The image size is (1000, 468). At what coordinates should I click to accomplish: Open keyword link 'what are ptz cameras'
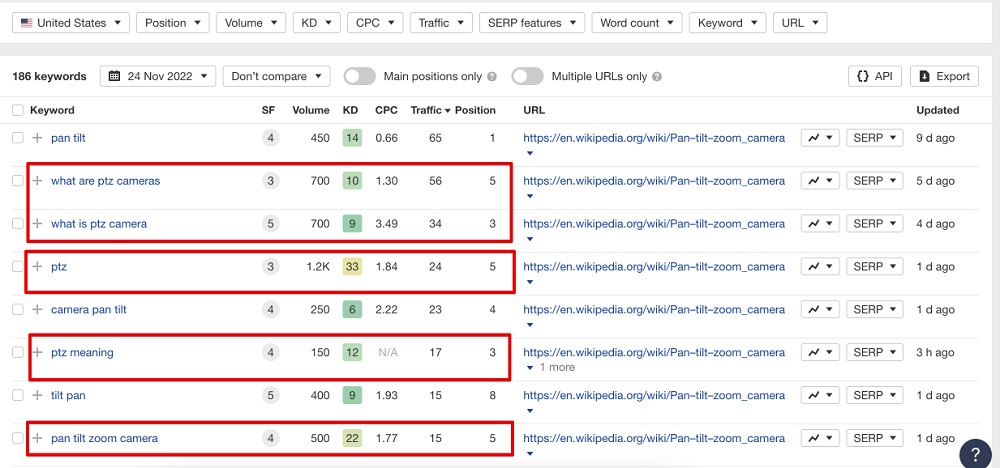pyautogui.click(x=105, y=180)
